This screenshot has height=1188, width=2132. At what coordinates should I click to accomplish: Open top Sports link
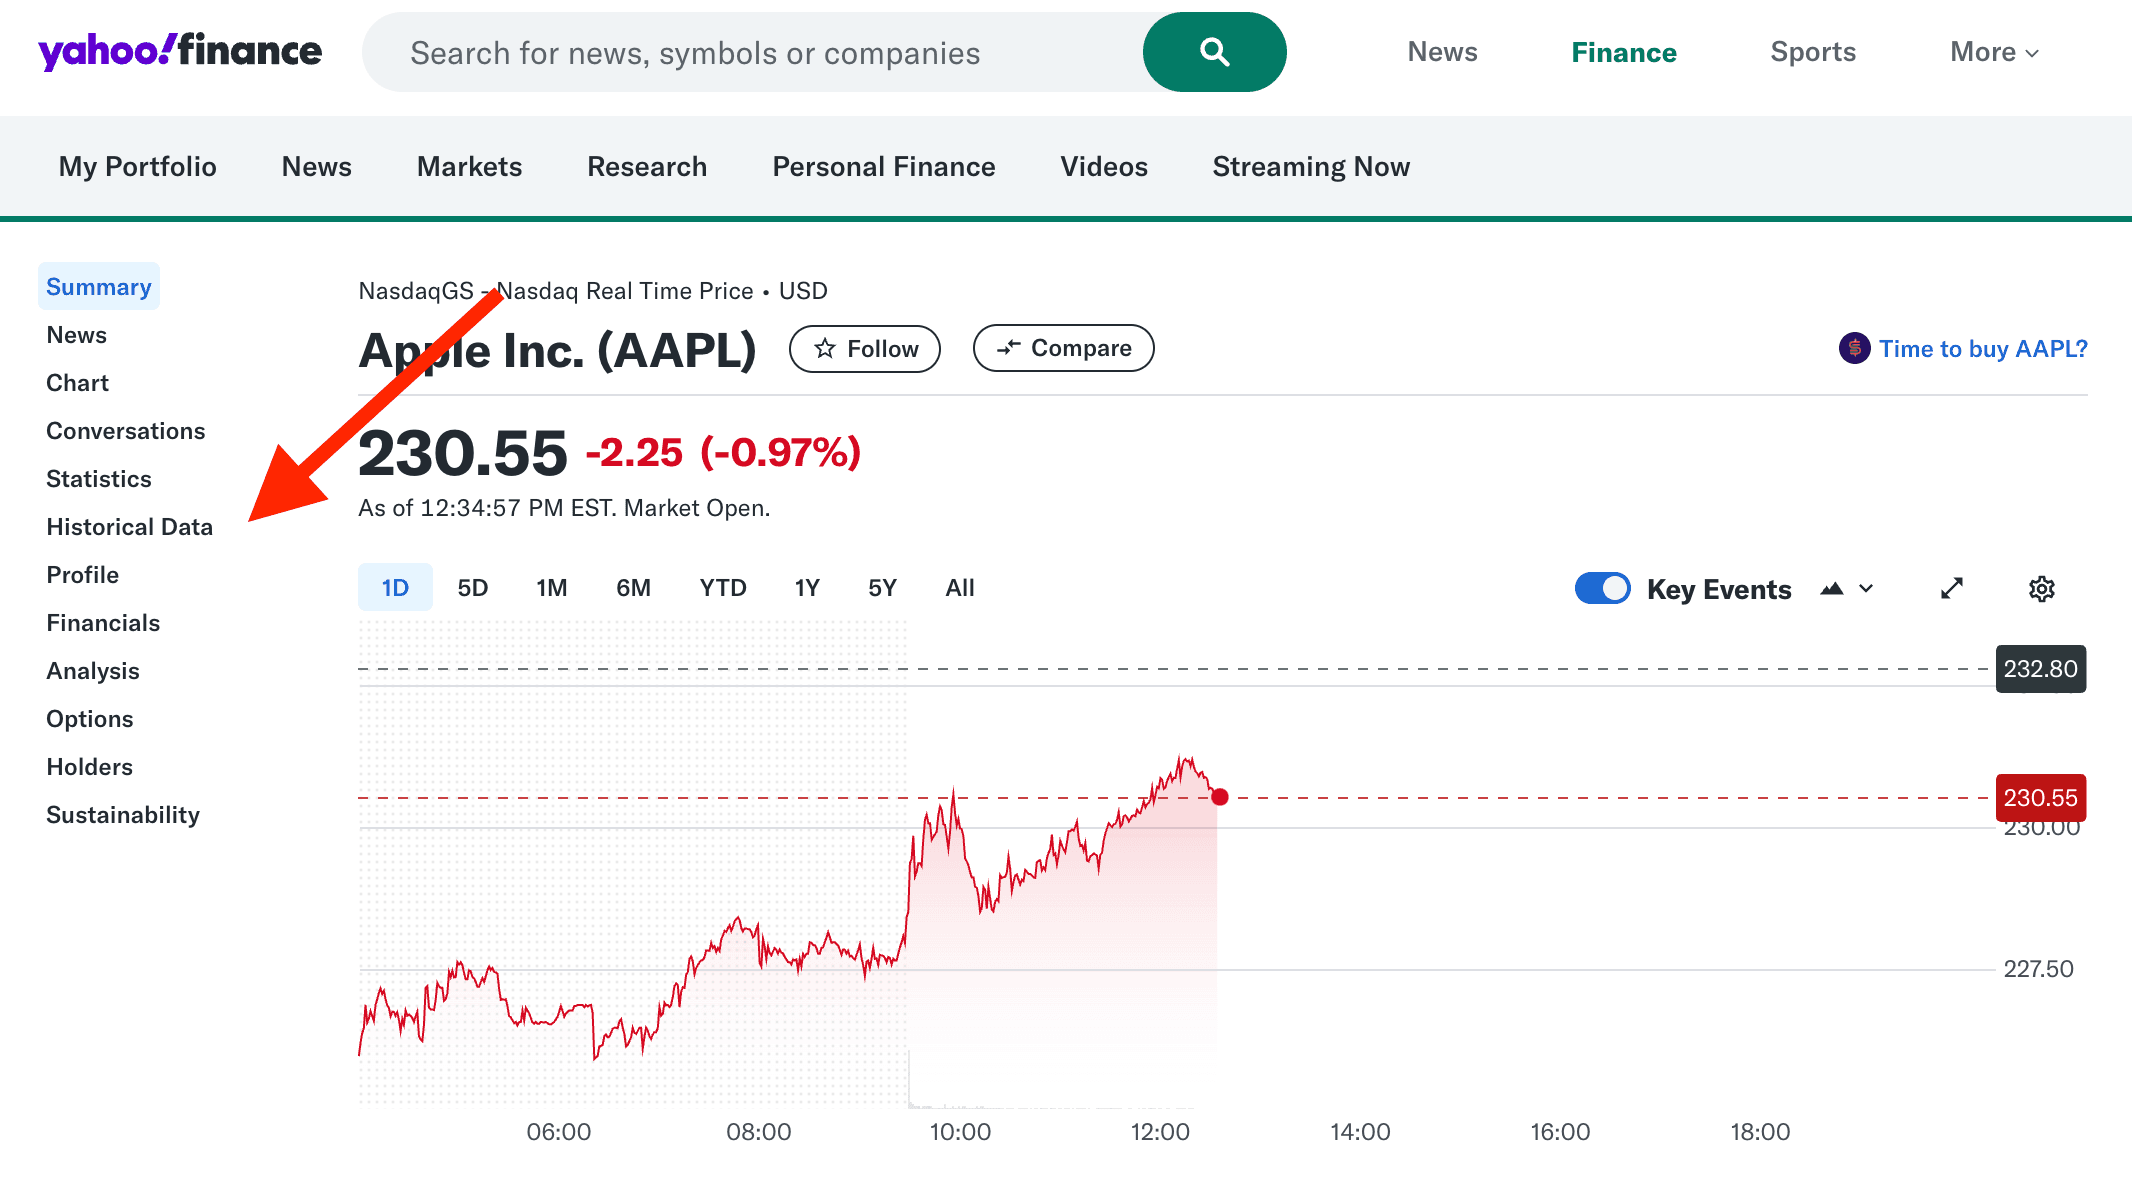pyautogui.click(x=1813, y=52)
